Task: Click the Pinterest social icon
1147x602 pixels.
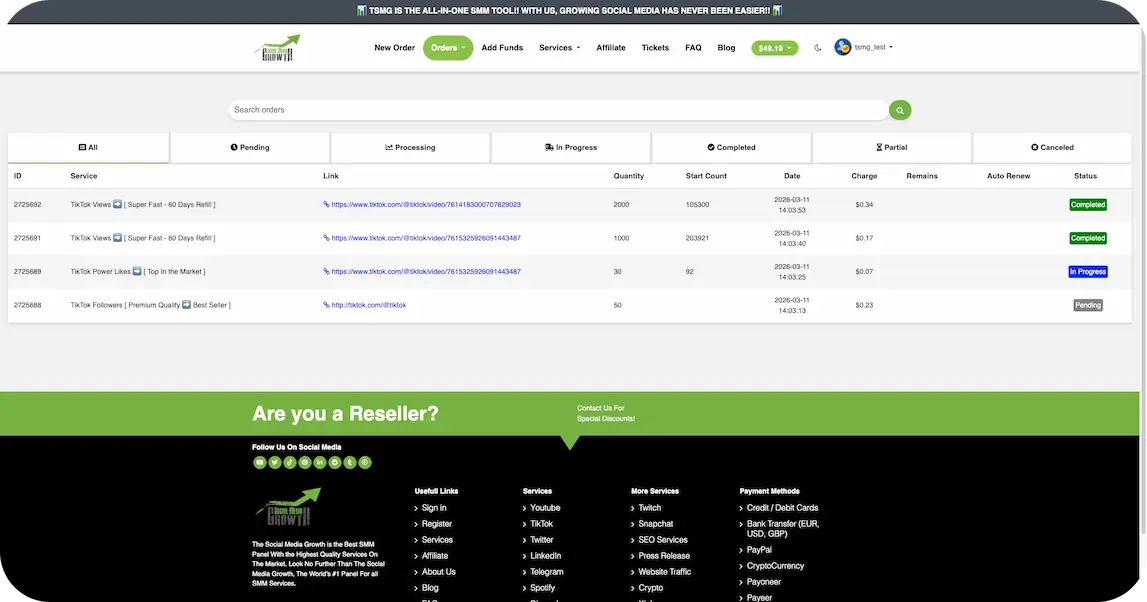Action: [x=303, y=461]
